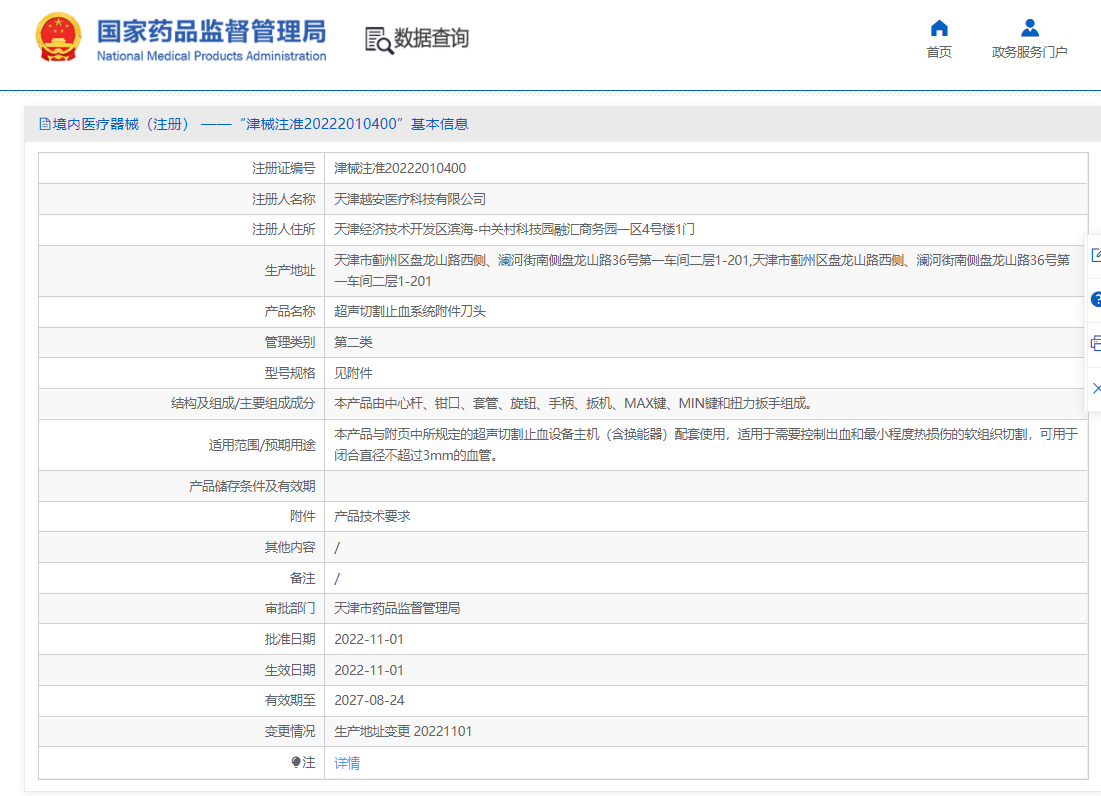Select the 批准日期 value 2022-11-01
This screenshot has height=796, width=1101.
point(369,639)
